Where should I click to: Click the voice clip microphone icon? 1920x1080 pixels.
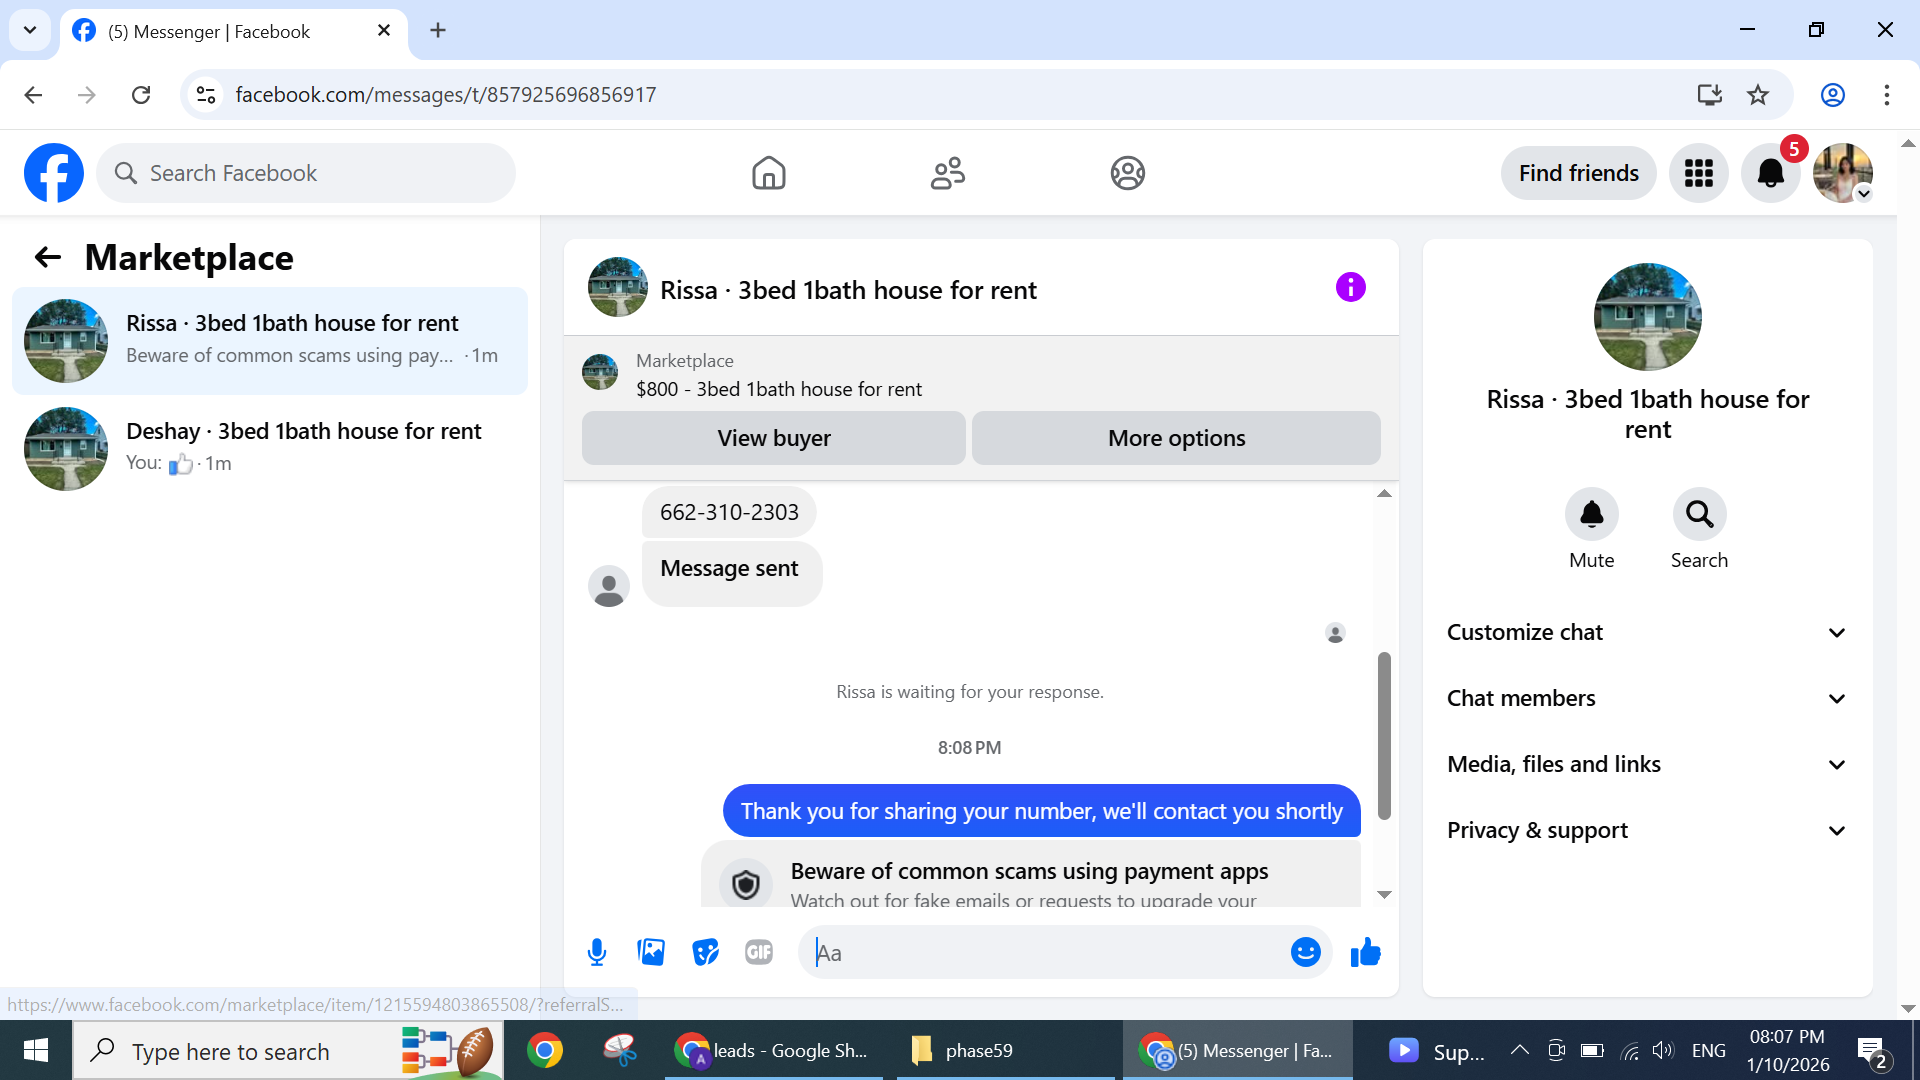point(597,952)
